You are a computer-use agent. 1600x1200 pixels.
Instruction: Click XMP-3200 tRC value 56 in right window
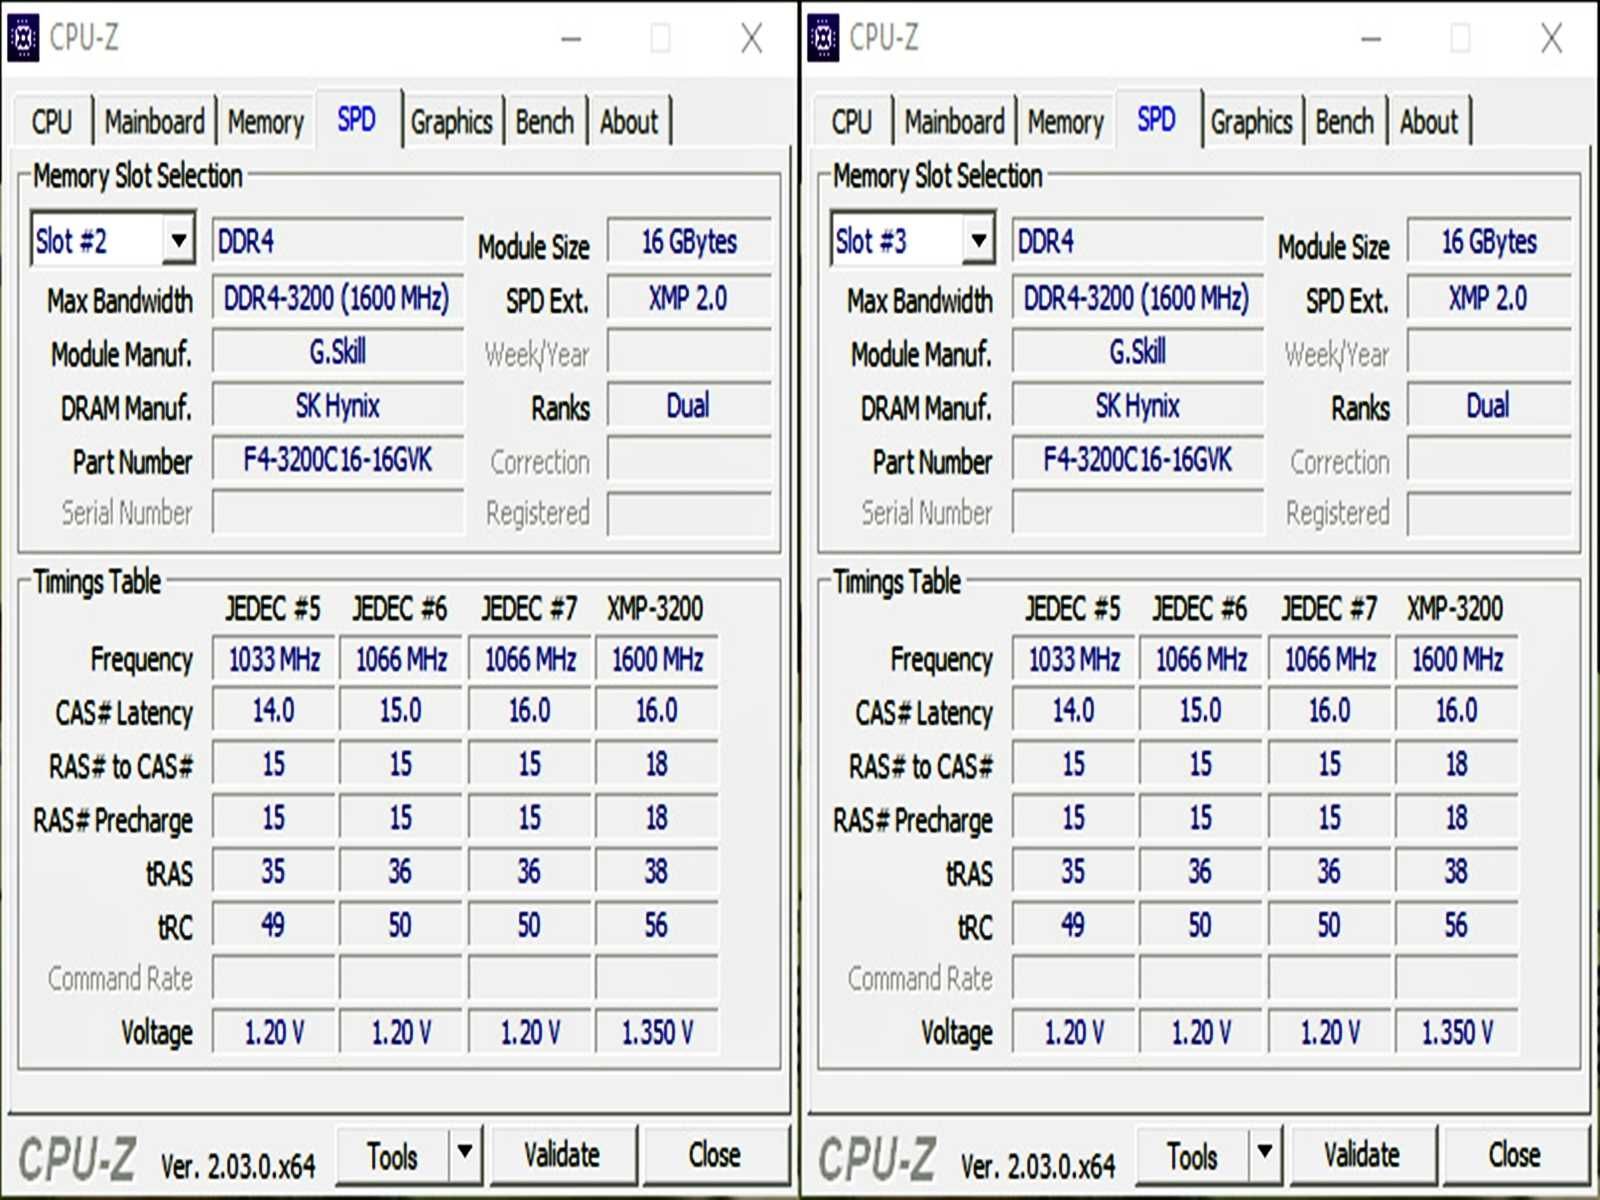(1457, 925)
